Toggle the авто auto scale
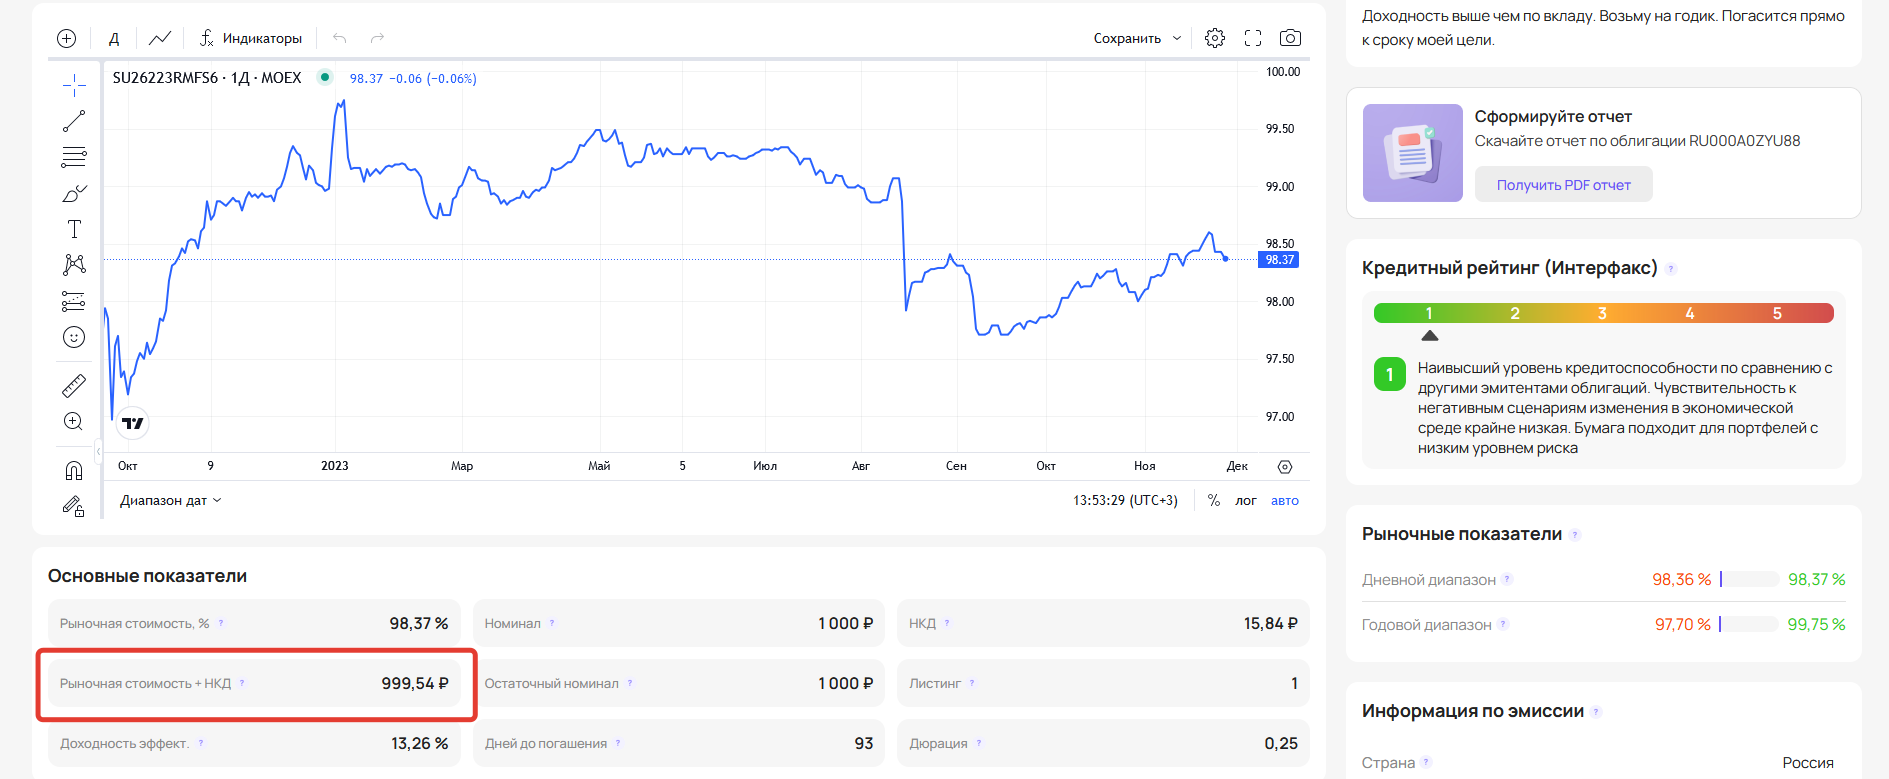 (1284, 500)
